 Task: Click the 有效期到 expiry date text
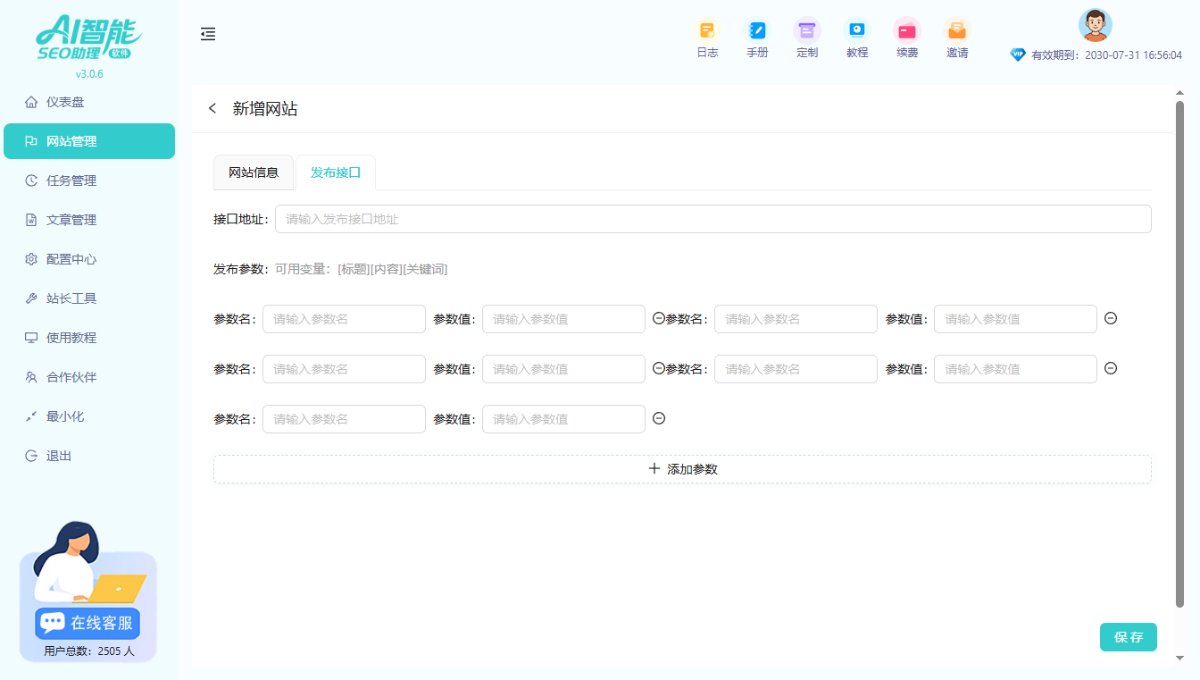1107,56
